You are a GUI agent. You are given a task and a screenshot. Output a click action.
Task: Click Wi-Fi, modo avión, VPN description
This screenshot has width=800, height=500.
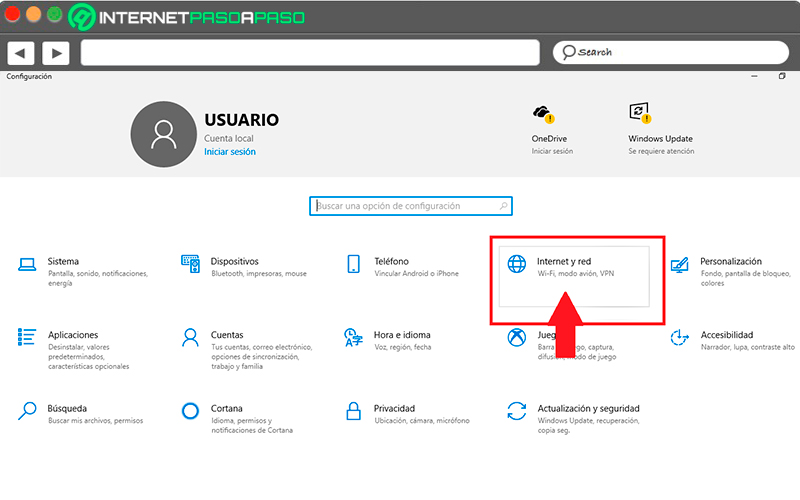click(576, 273)
